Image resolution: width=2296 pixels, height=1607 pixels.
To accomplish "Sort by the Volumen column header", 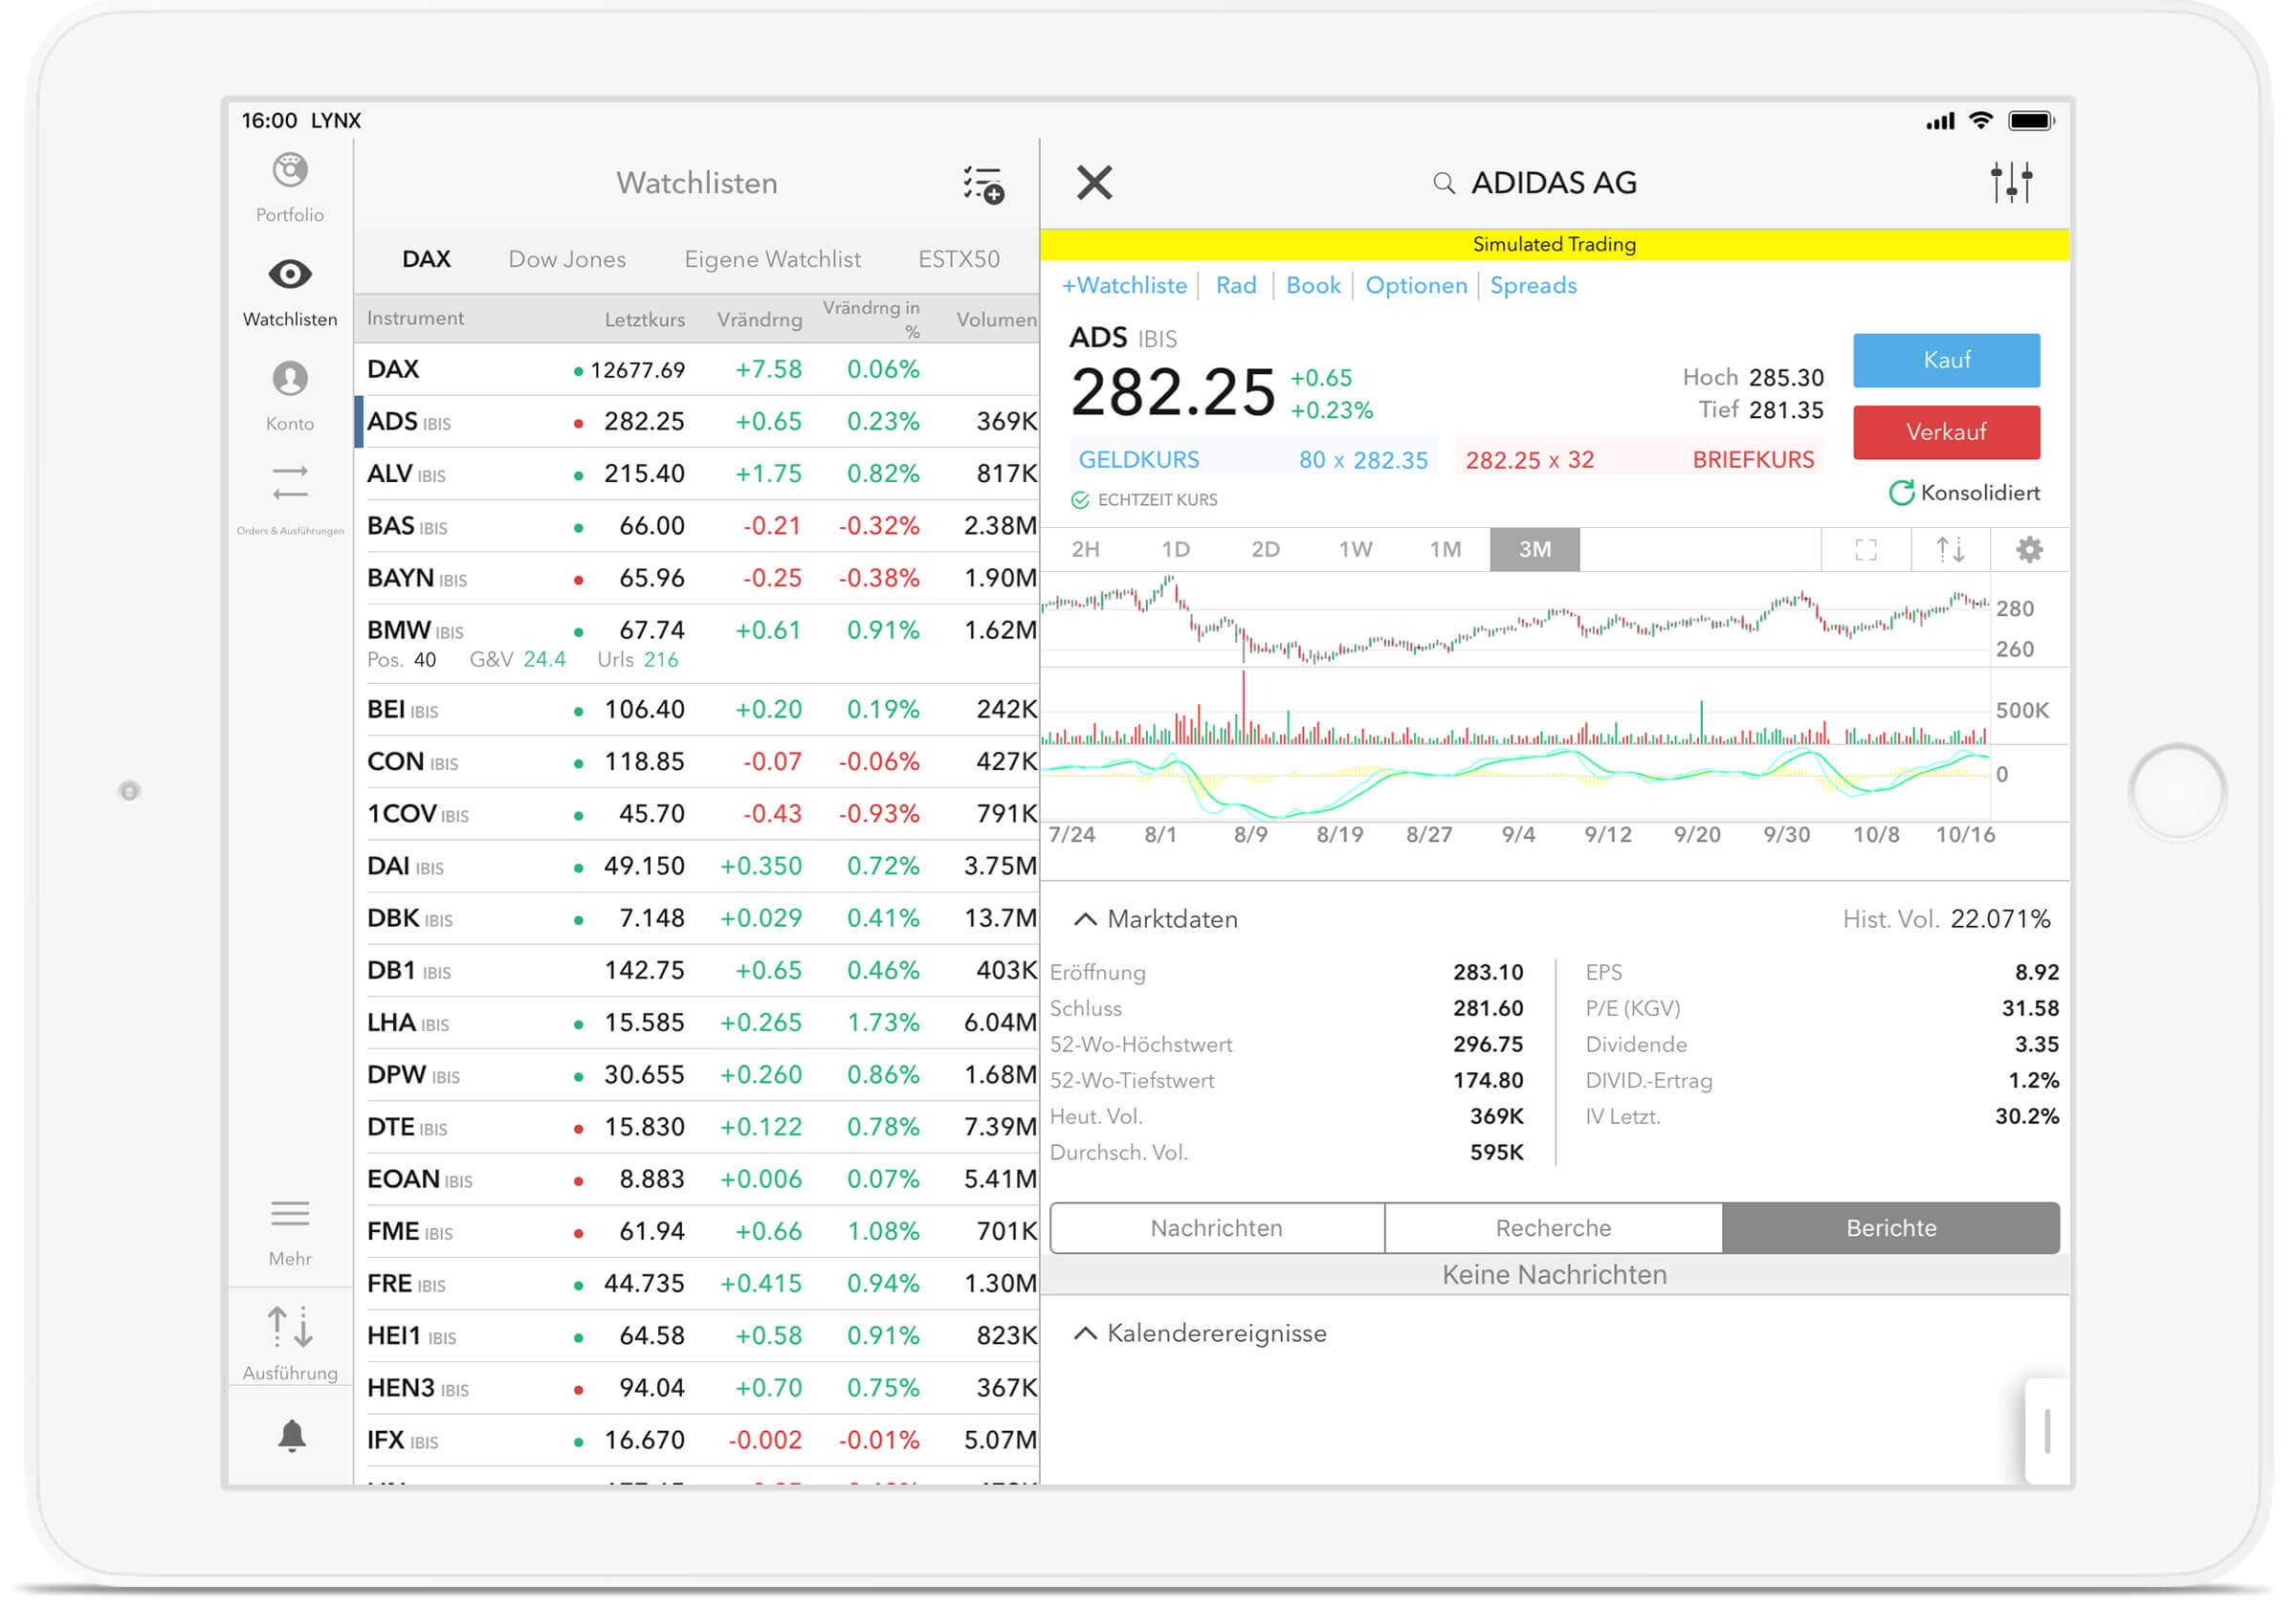I will point(996,320).
